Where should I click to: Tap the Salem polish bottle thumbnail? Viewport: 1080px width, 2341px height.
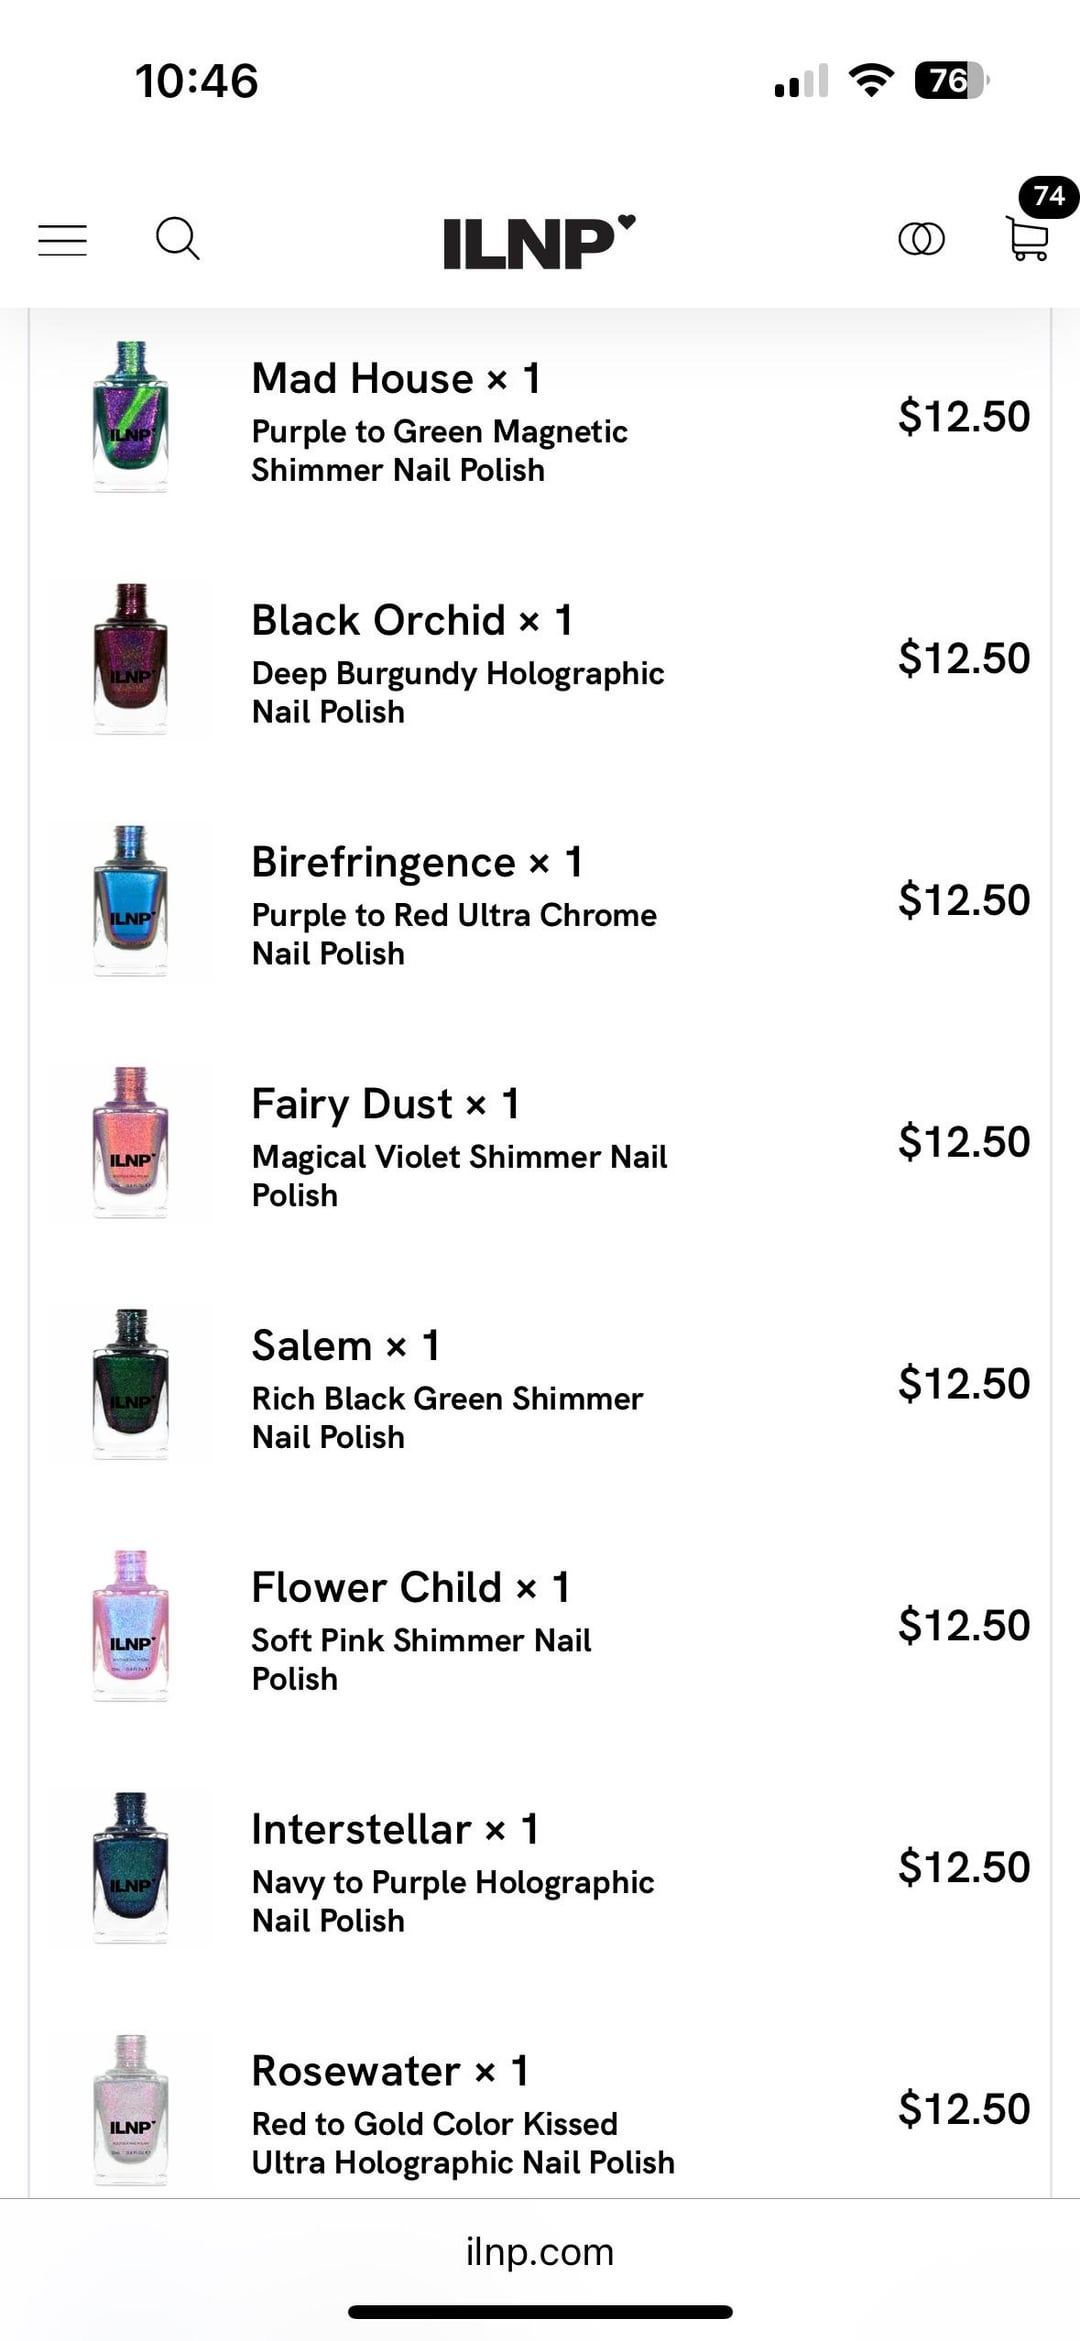(131, 1384)
